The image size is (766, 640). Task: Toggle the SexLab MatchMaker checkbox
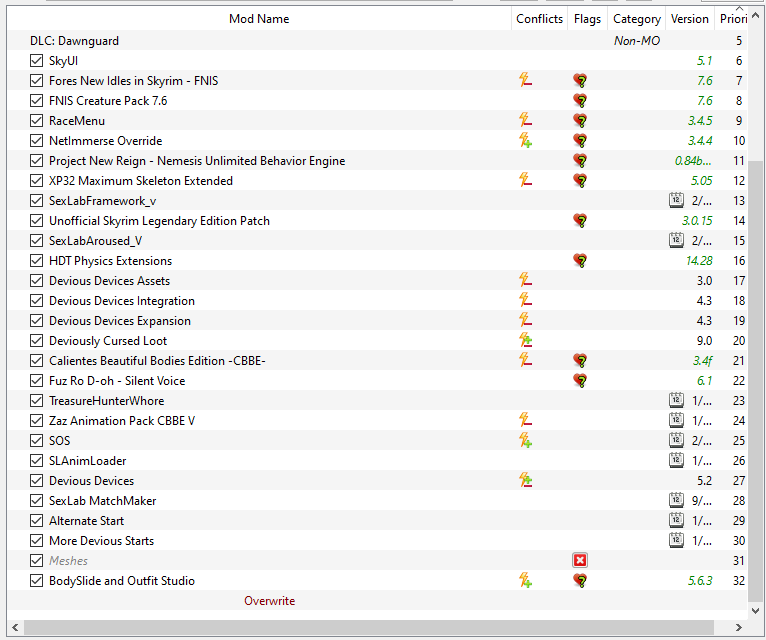coord(36,501)
